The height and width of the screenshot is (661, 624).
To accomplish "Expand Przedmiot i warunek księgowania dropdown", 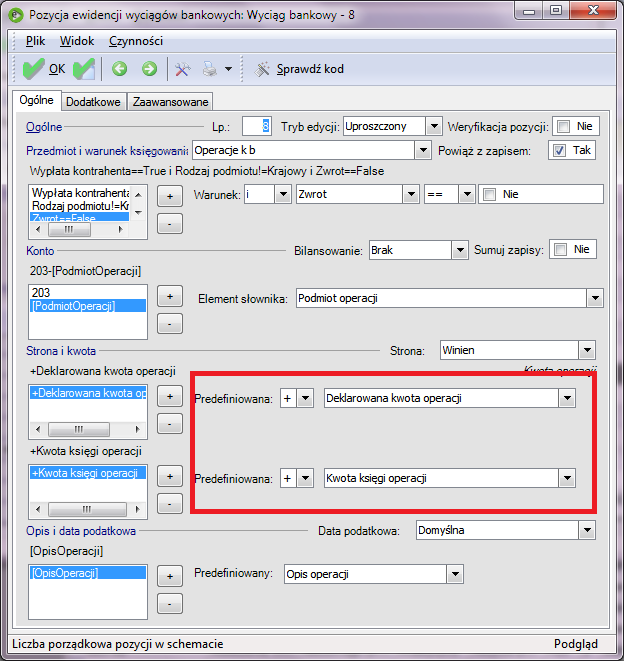I will point(422,150).
